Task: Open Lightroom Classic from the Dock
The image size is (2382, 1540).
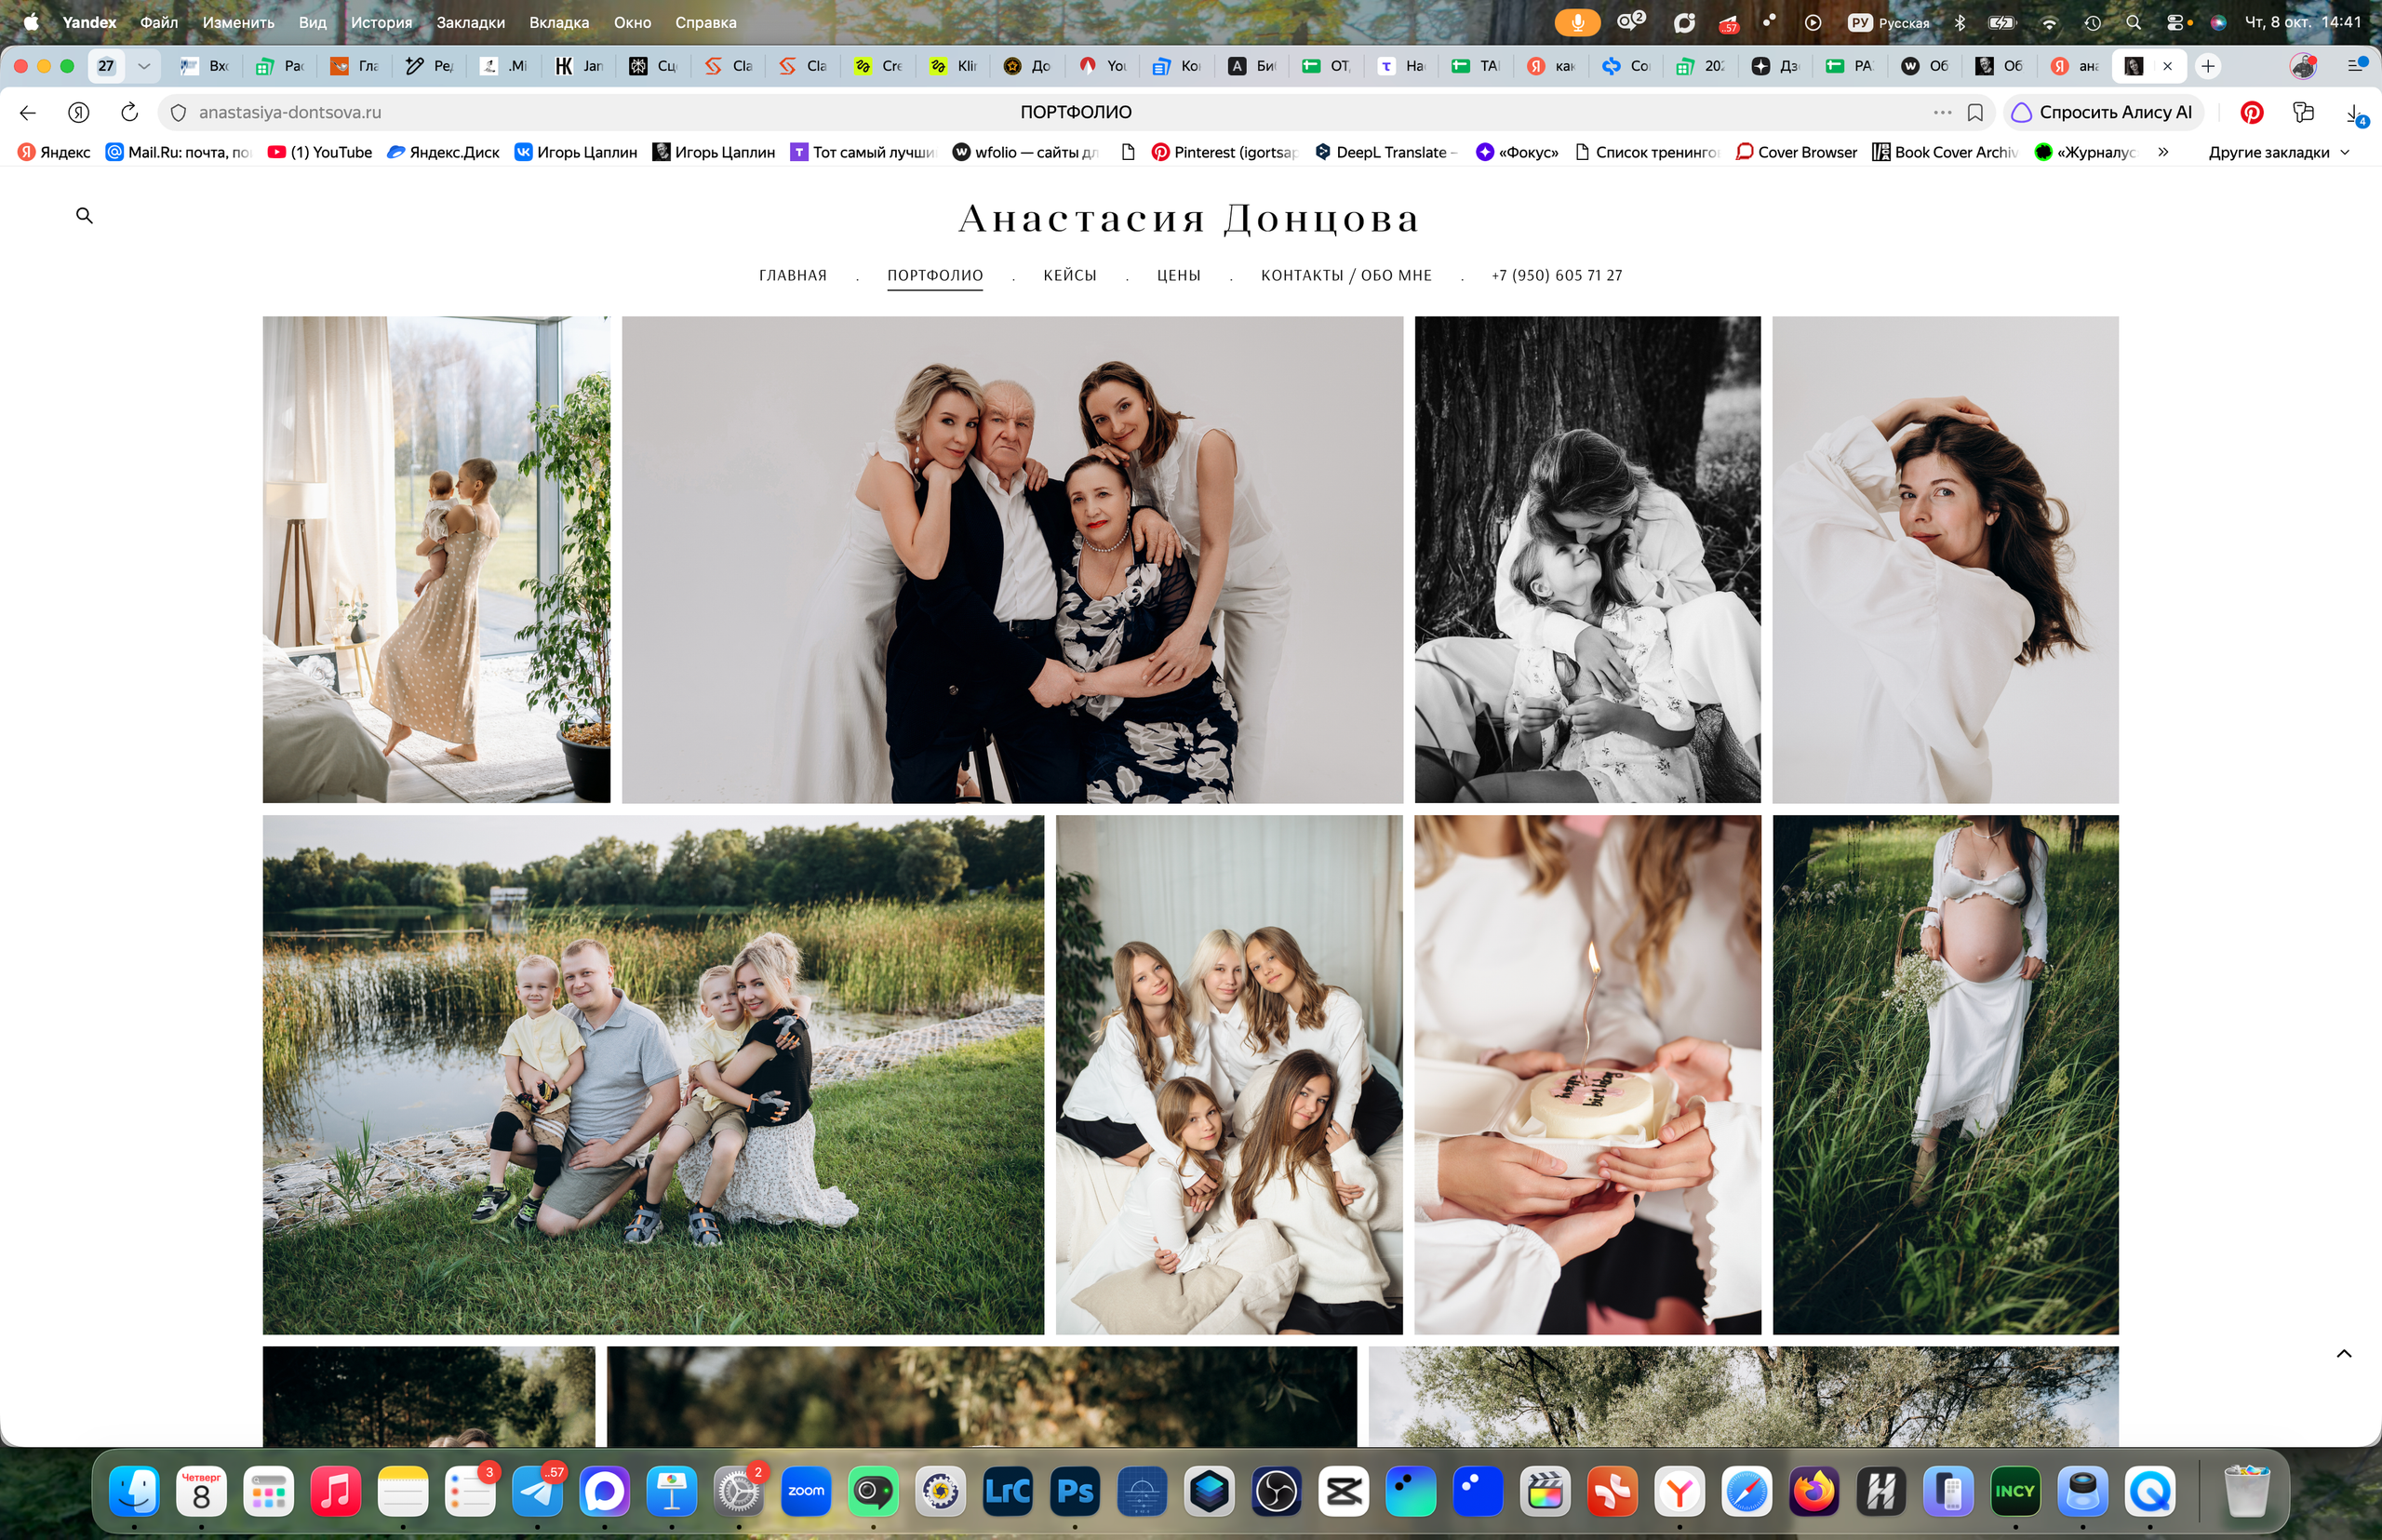Action: (x=1008, y=1491)
